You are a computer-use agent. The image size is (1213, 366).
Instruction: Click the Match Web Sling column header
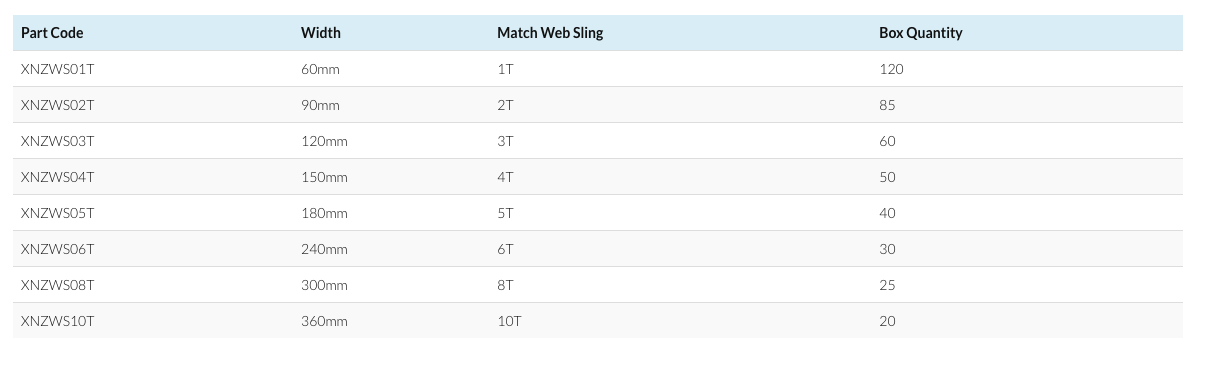click(x=550, y=33)
